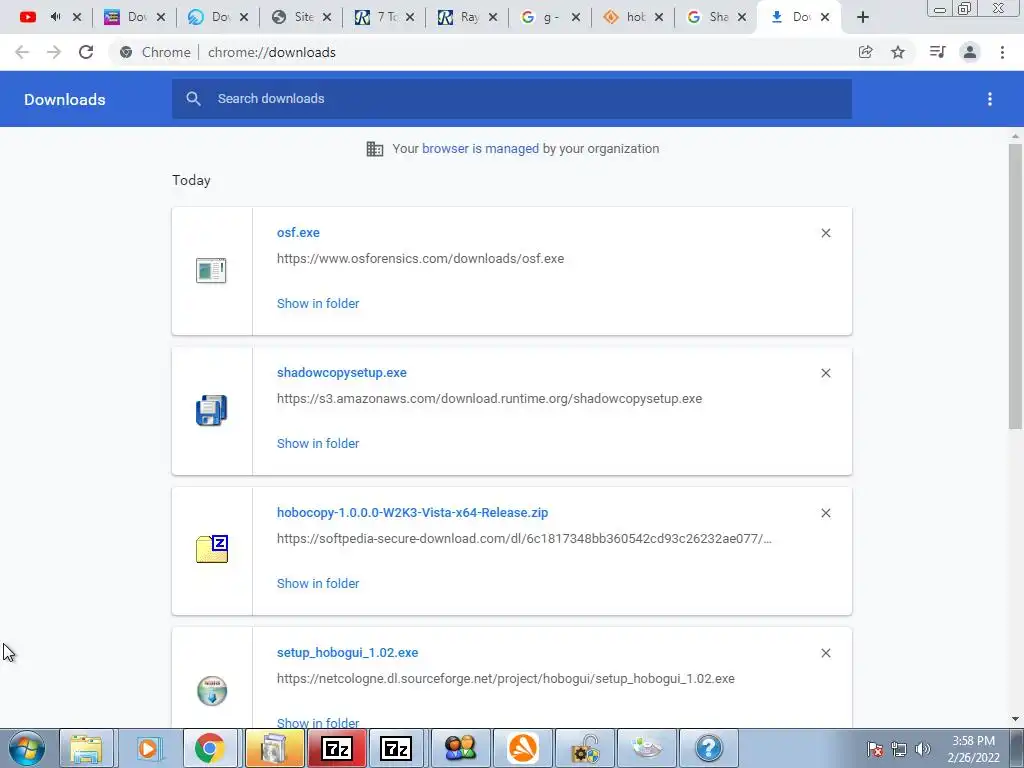1024x768 pixels.
Task: Open a new tab with plus button
Action: (x=863, y=18)
